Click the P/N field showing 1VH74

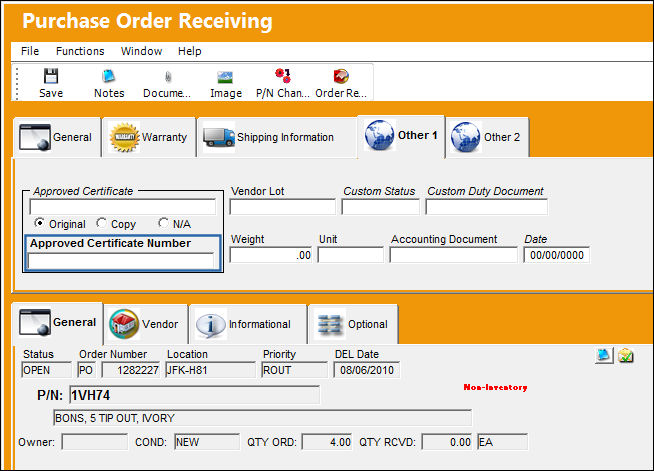coord(194,395)
